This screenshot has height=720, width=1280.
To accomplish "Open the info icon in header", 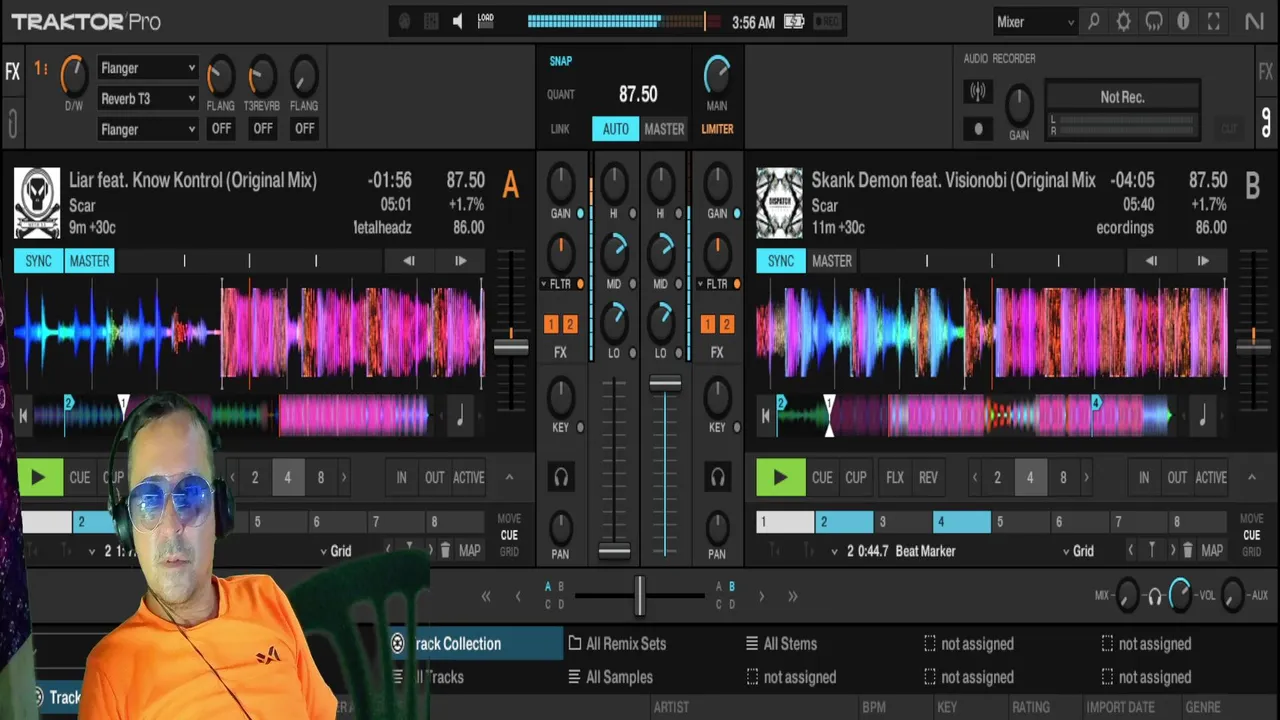I will tap(1184, 21).
